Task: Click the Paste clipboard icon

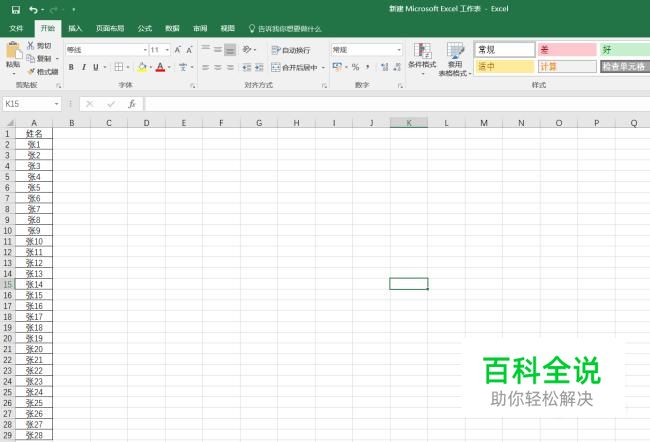Action: [13, 51]
